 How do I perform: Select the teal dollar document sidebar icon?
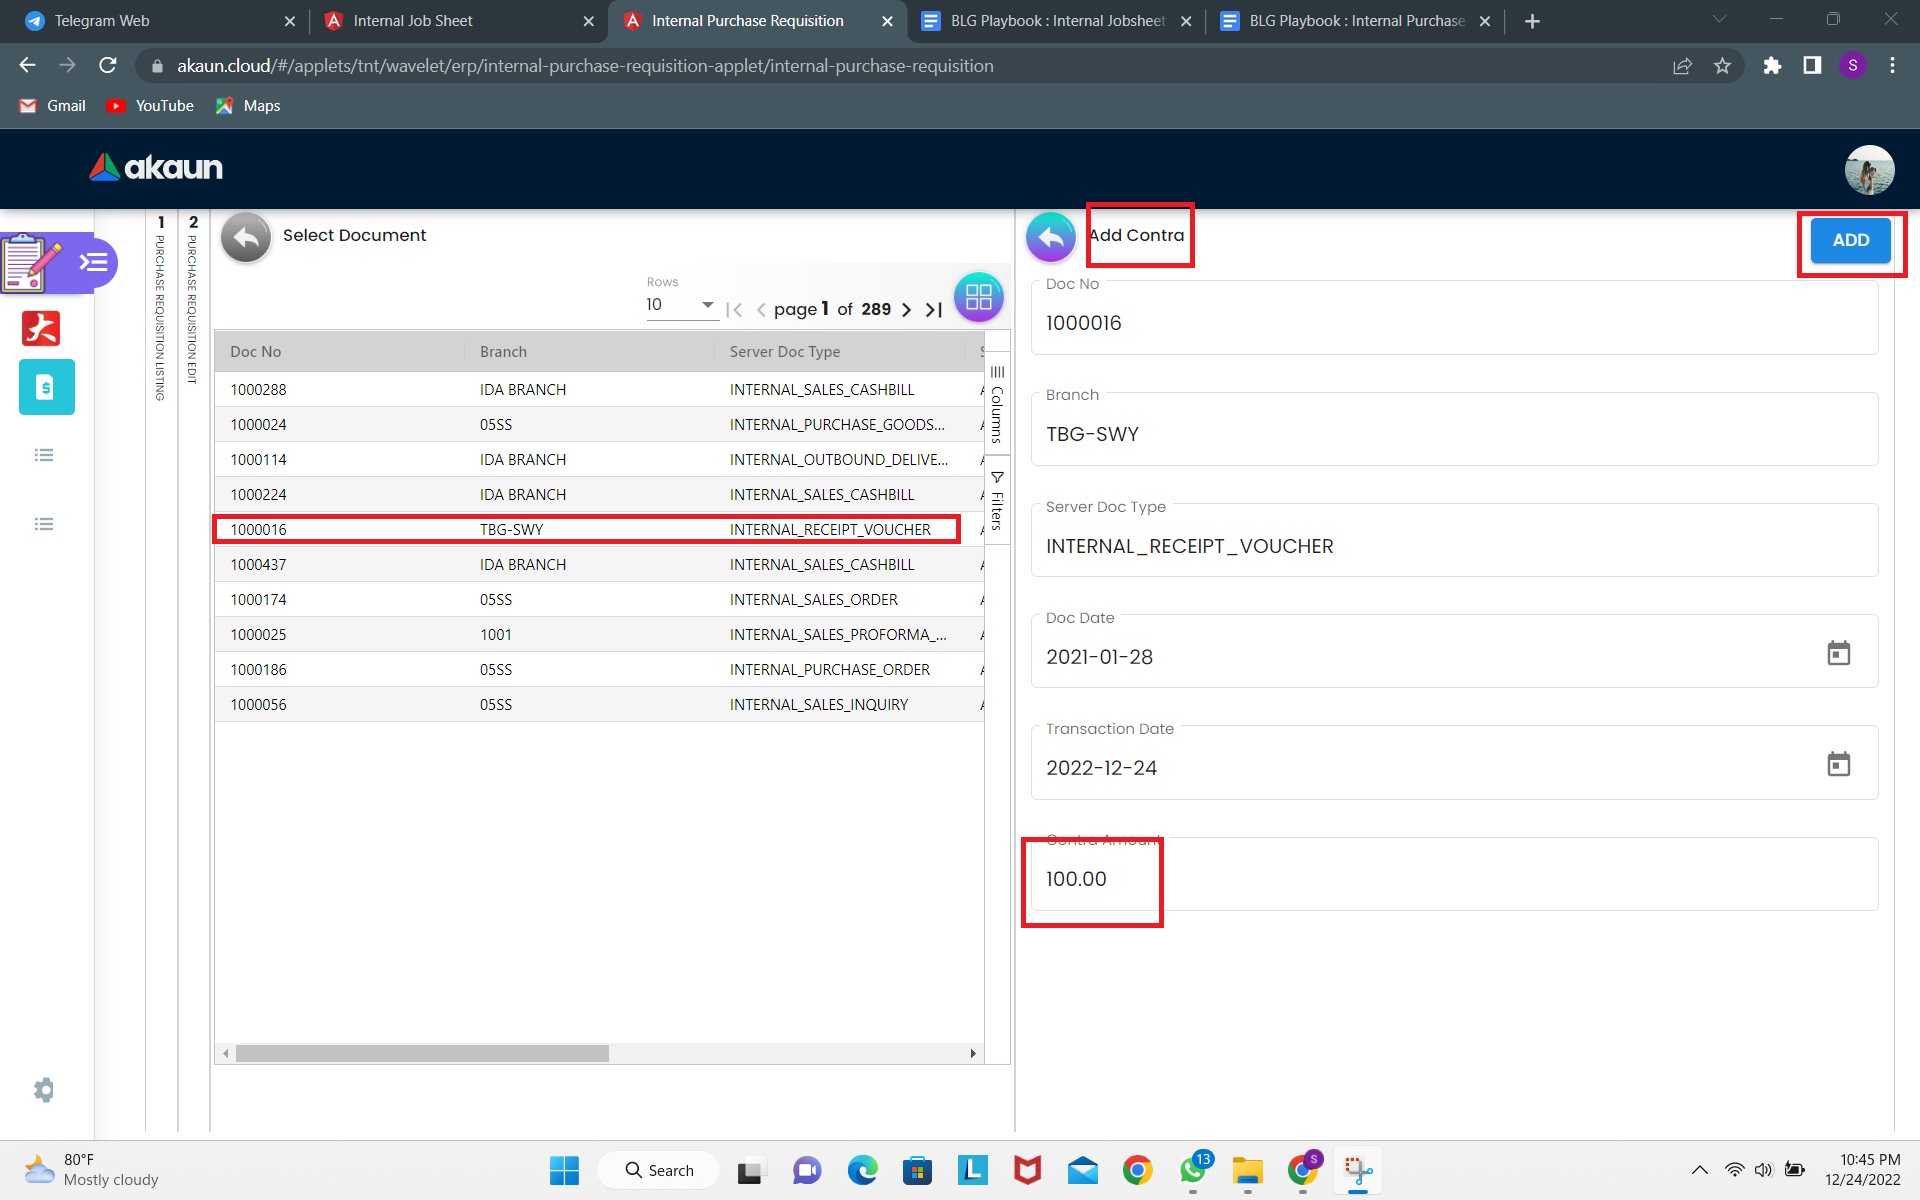[x=46, y=387]
